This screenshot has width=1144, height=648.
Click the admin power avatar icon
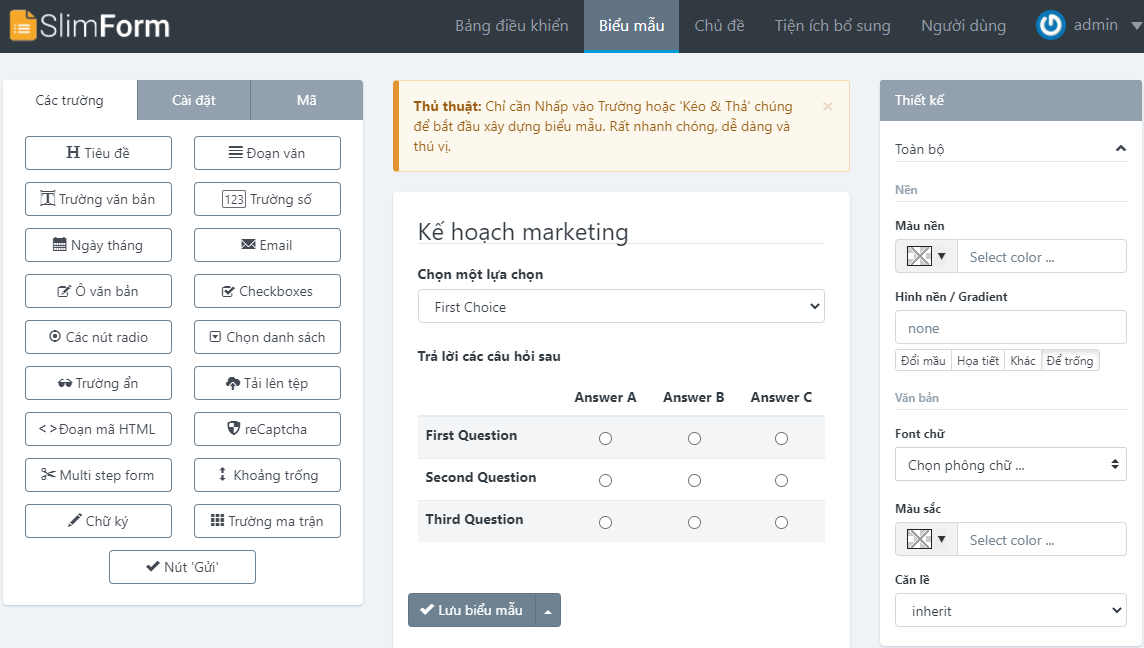[1051, 26]
